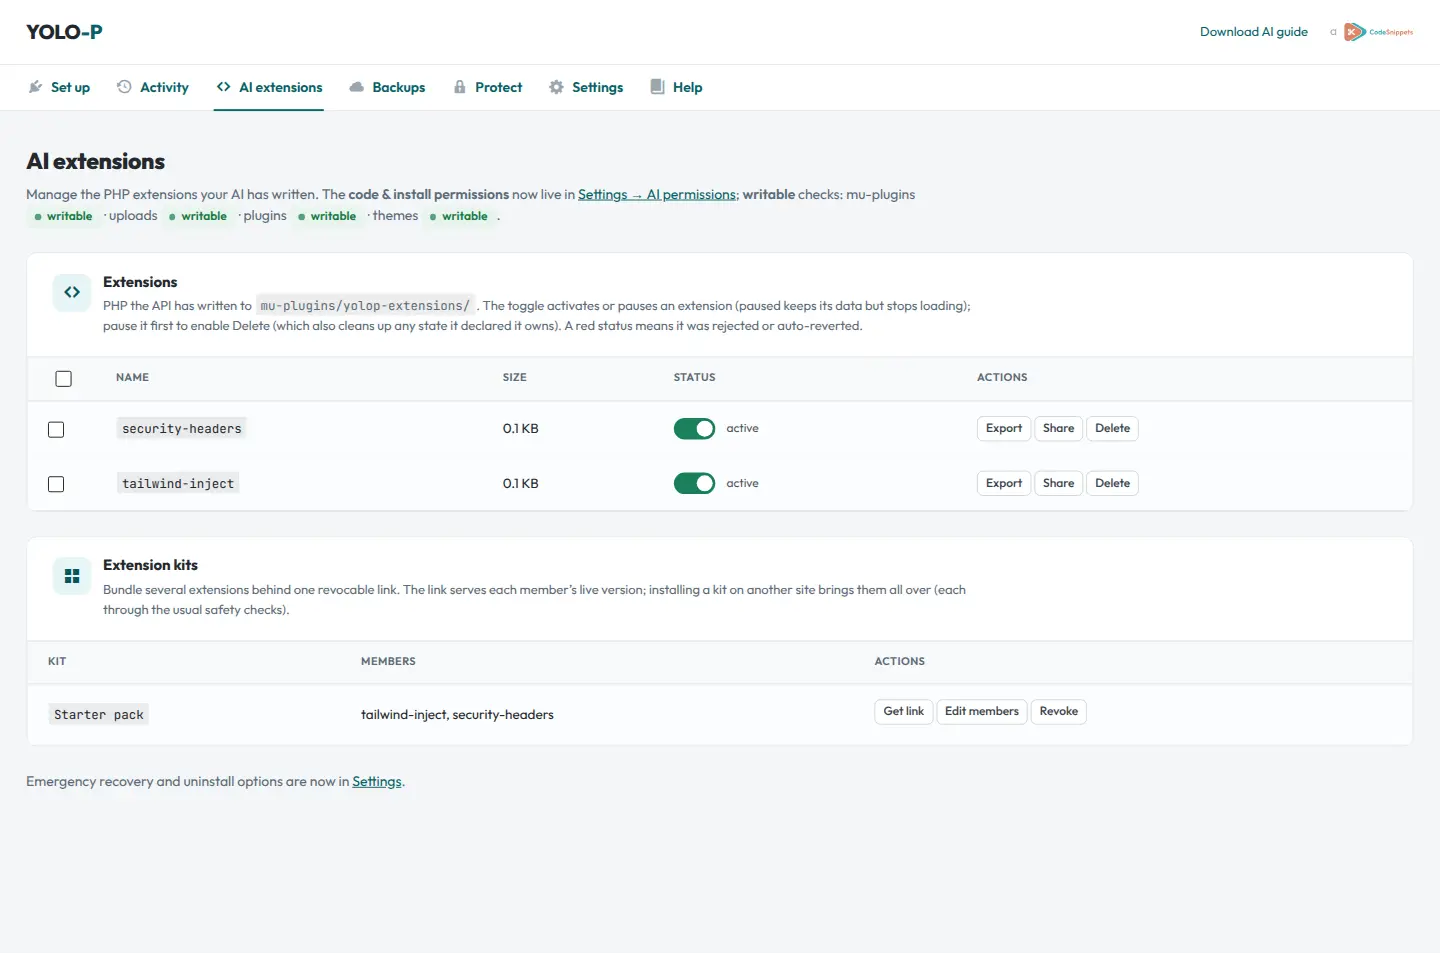Image resolution: width=1440 pixels, height=953 pixels.
Task: Click the YOLO-P logo
Action: (64, 32)
